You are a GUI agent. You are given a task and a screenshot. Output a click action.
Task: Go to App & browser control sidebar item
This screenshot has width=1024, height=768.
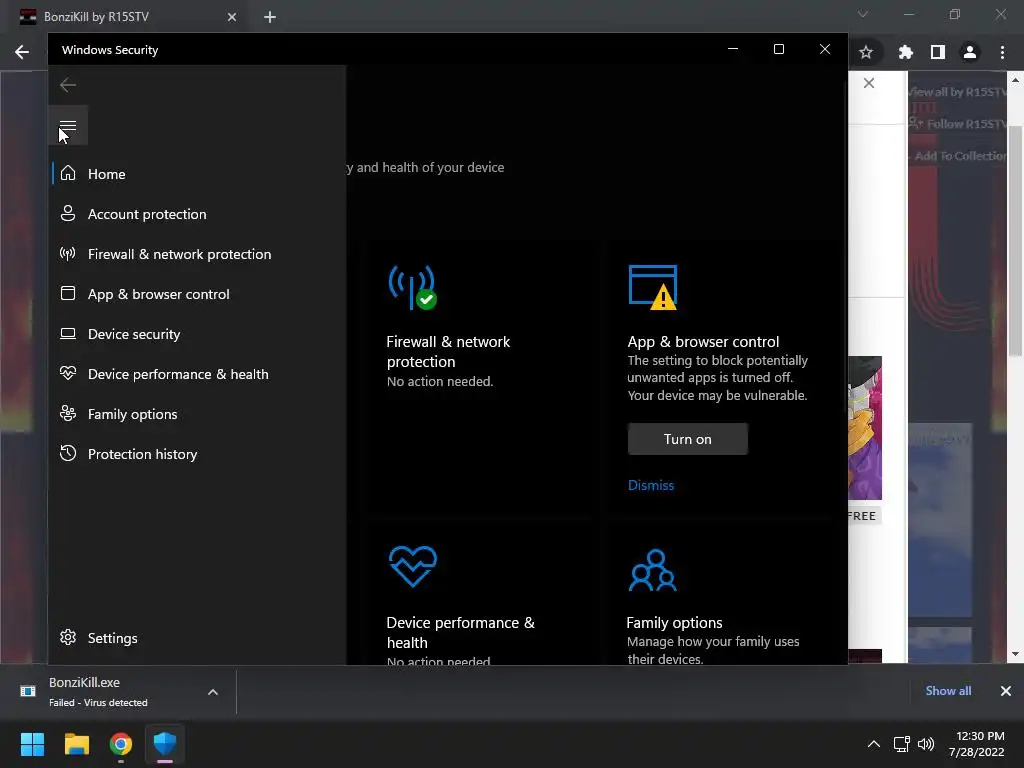coord(199,294)
